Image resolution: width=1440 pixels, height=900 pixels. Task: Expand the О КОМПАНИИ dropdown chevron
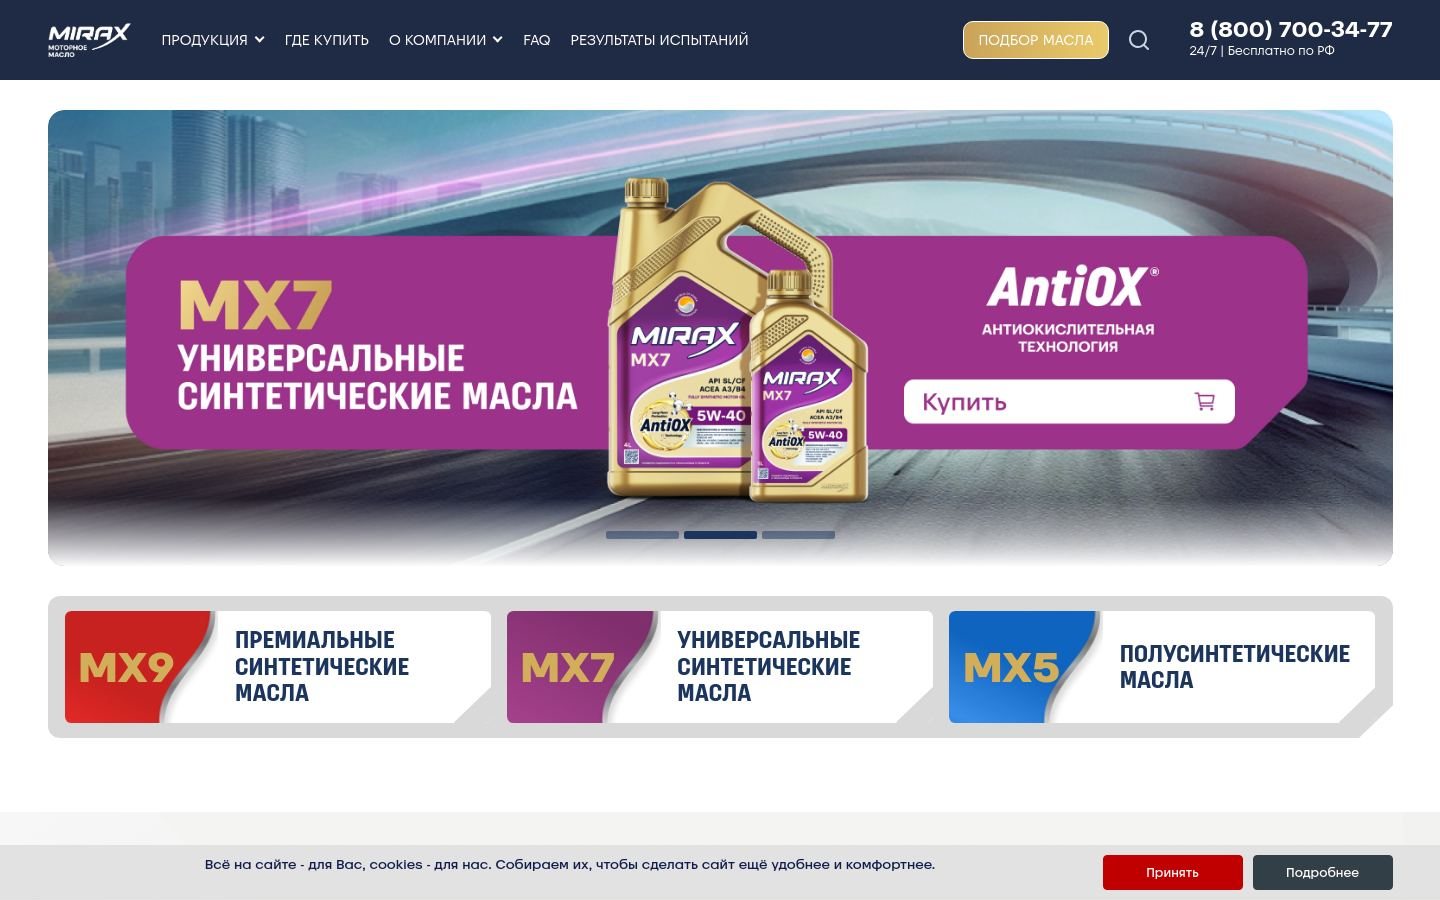(497, 40)
